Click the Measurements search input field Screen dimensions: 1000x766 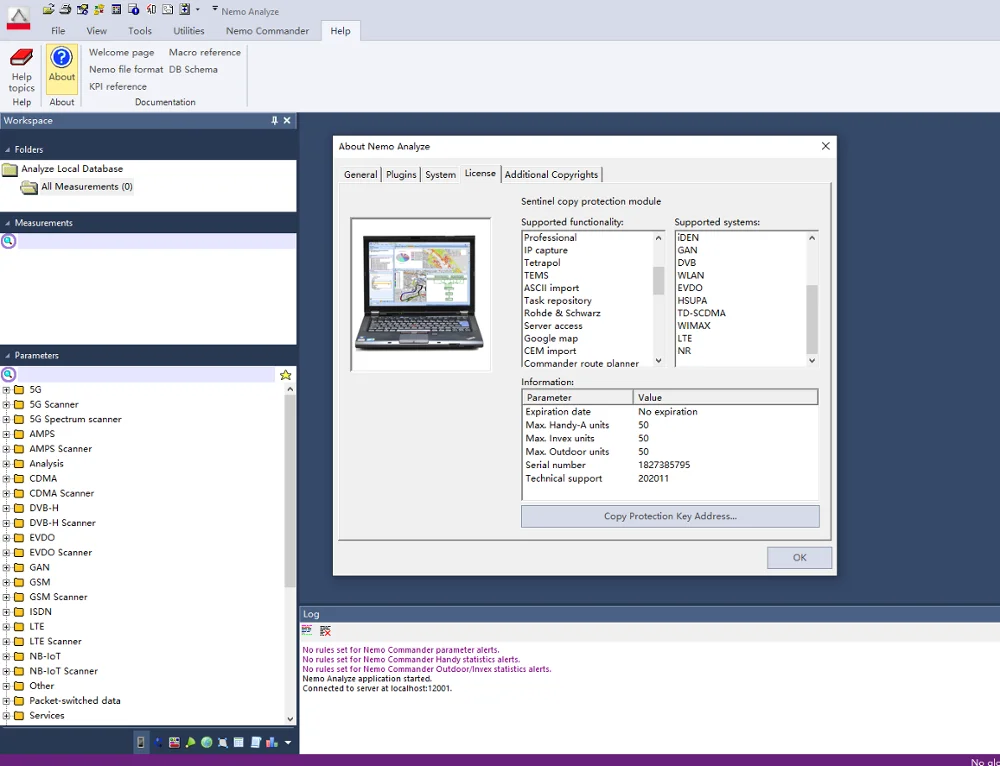[x=156, y=241]
